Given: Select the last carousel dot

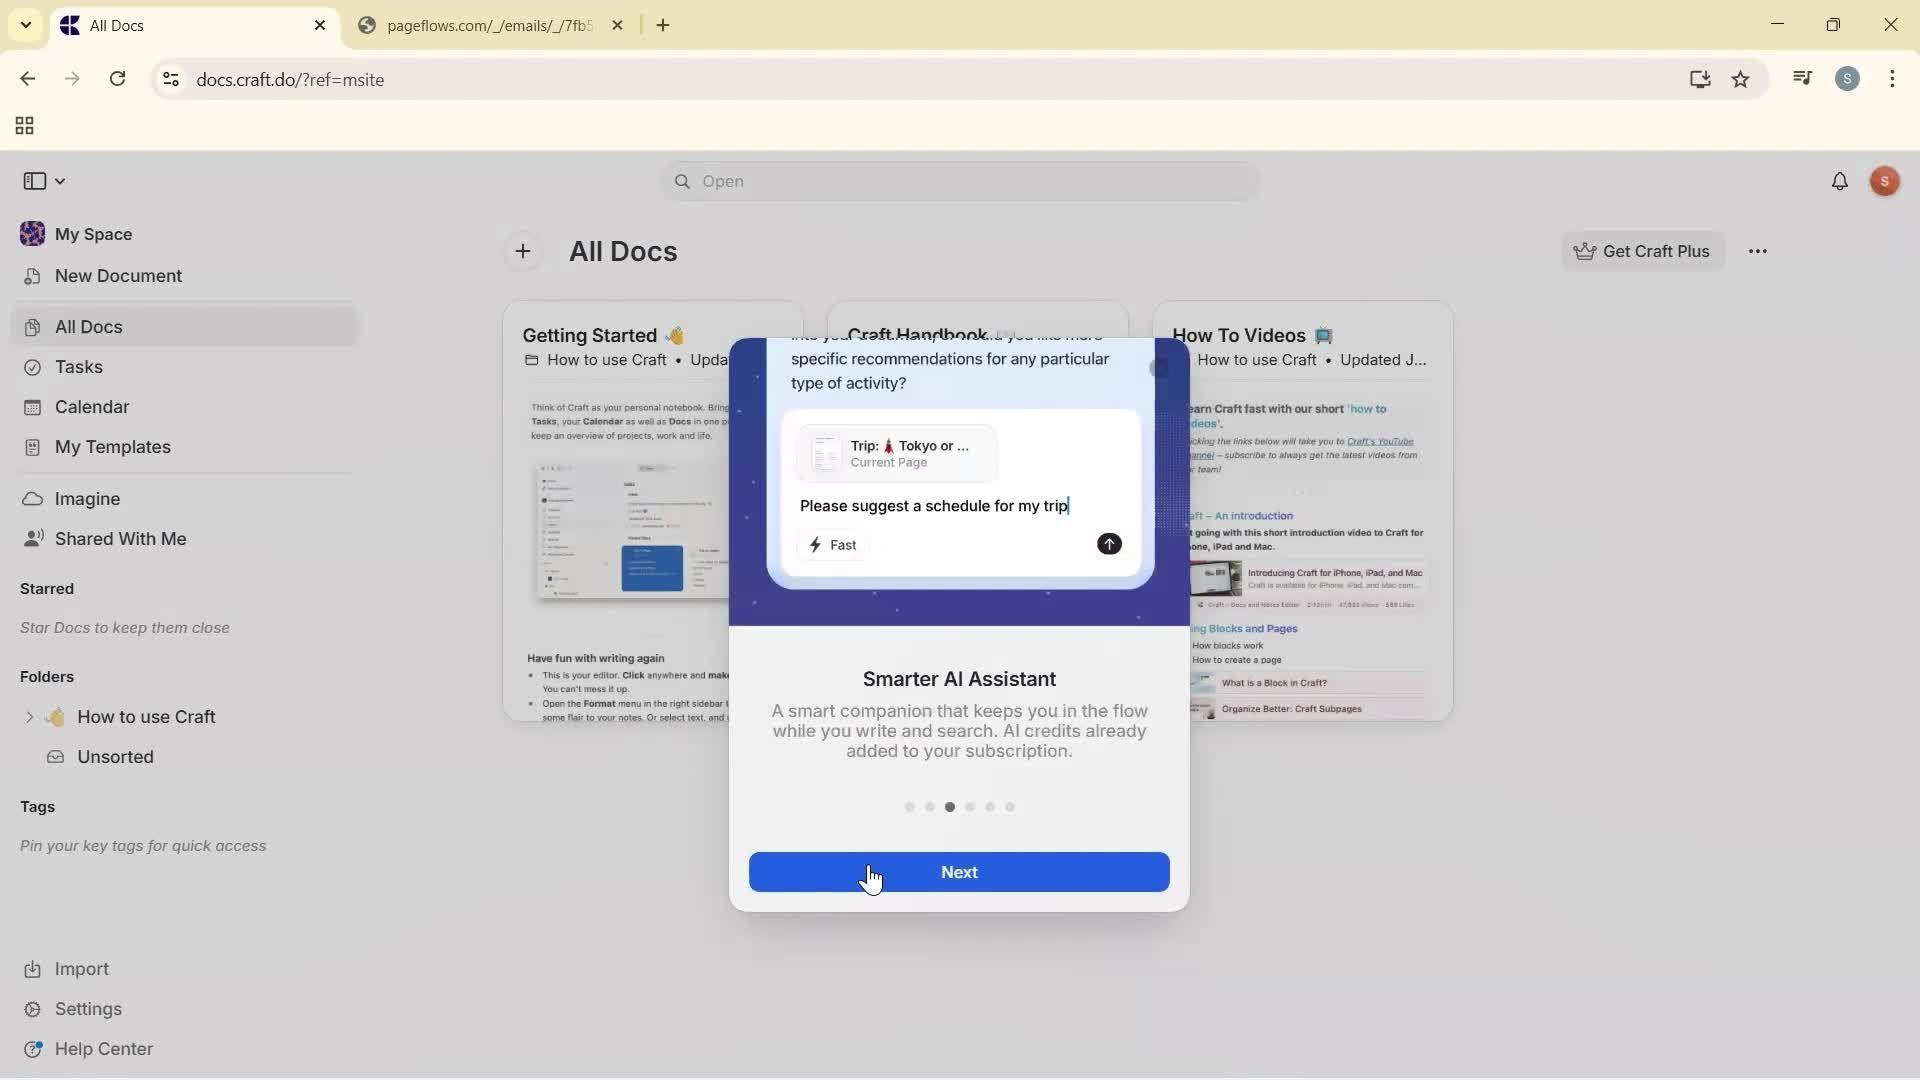Looking at the screenshot, I should tap(1010, 806).
